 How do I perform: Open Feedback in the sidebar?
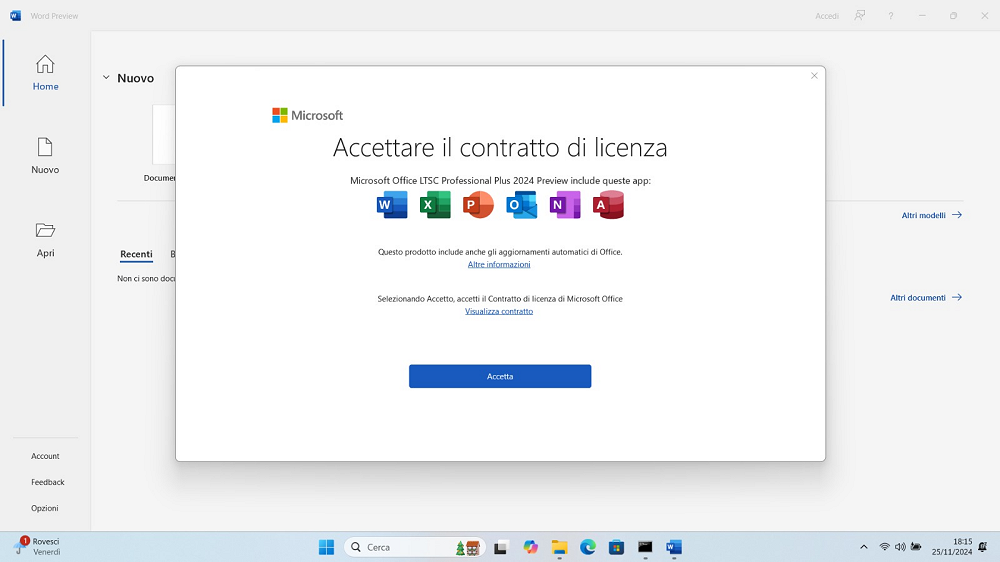click(48, 482)
